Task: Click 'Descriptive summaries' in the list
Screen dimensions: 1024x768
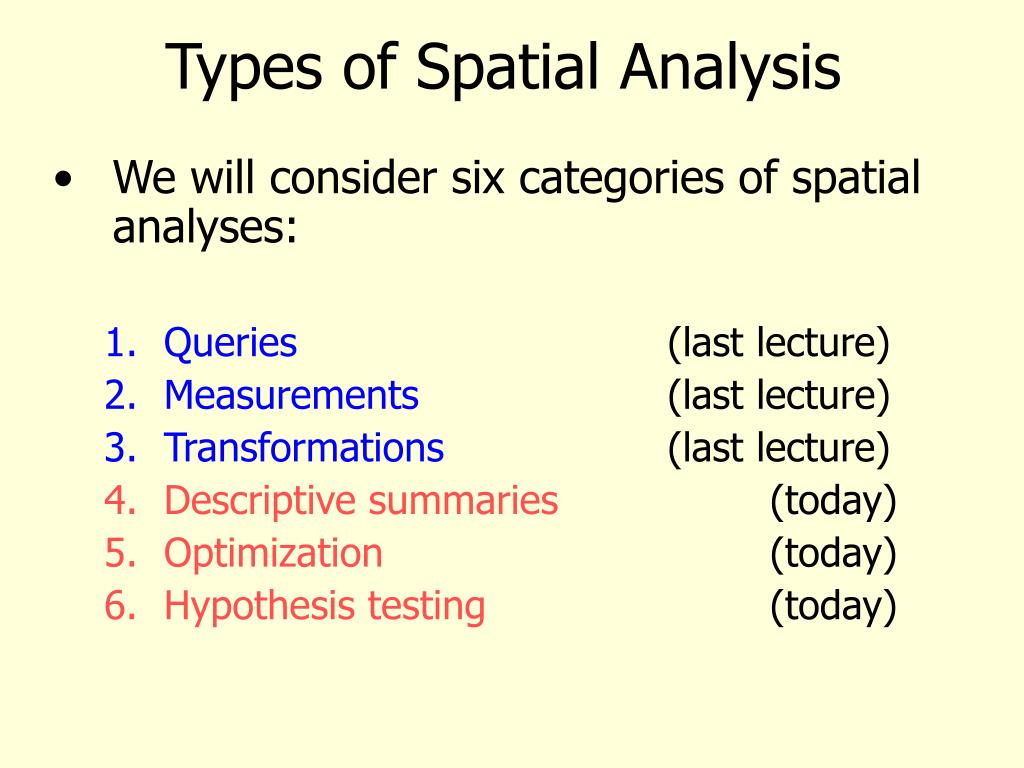Action: click(361, 501)
